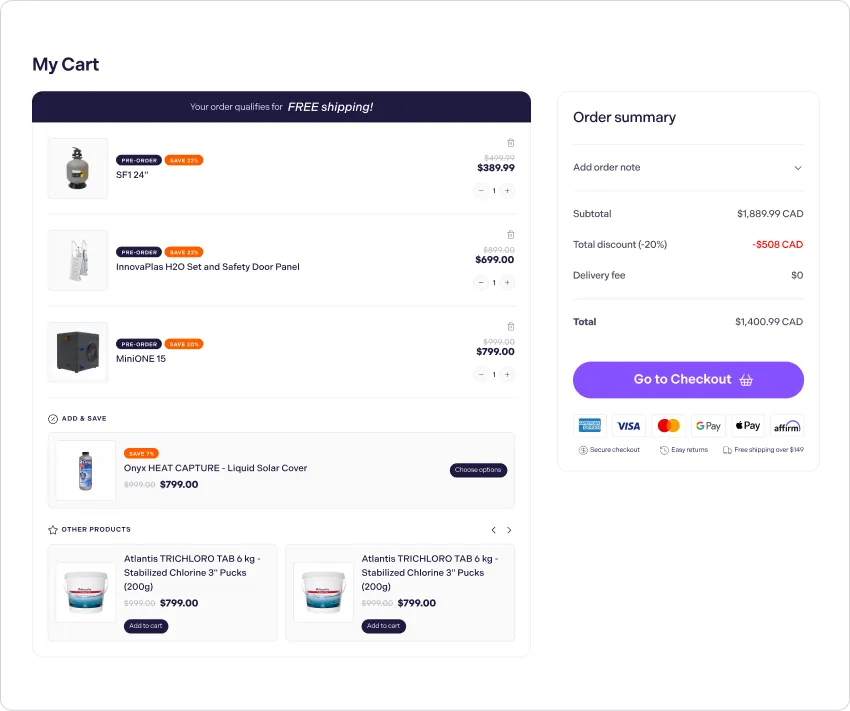The width and height of the screenshot is (850, 711).
Task: Click the Add & Save circle icon
Action: pos(53,419)
